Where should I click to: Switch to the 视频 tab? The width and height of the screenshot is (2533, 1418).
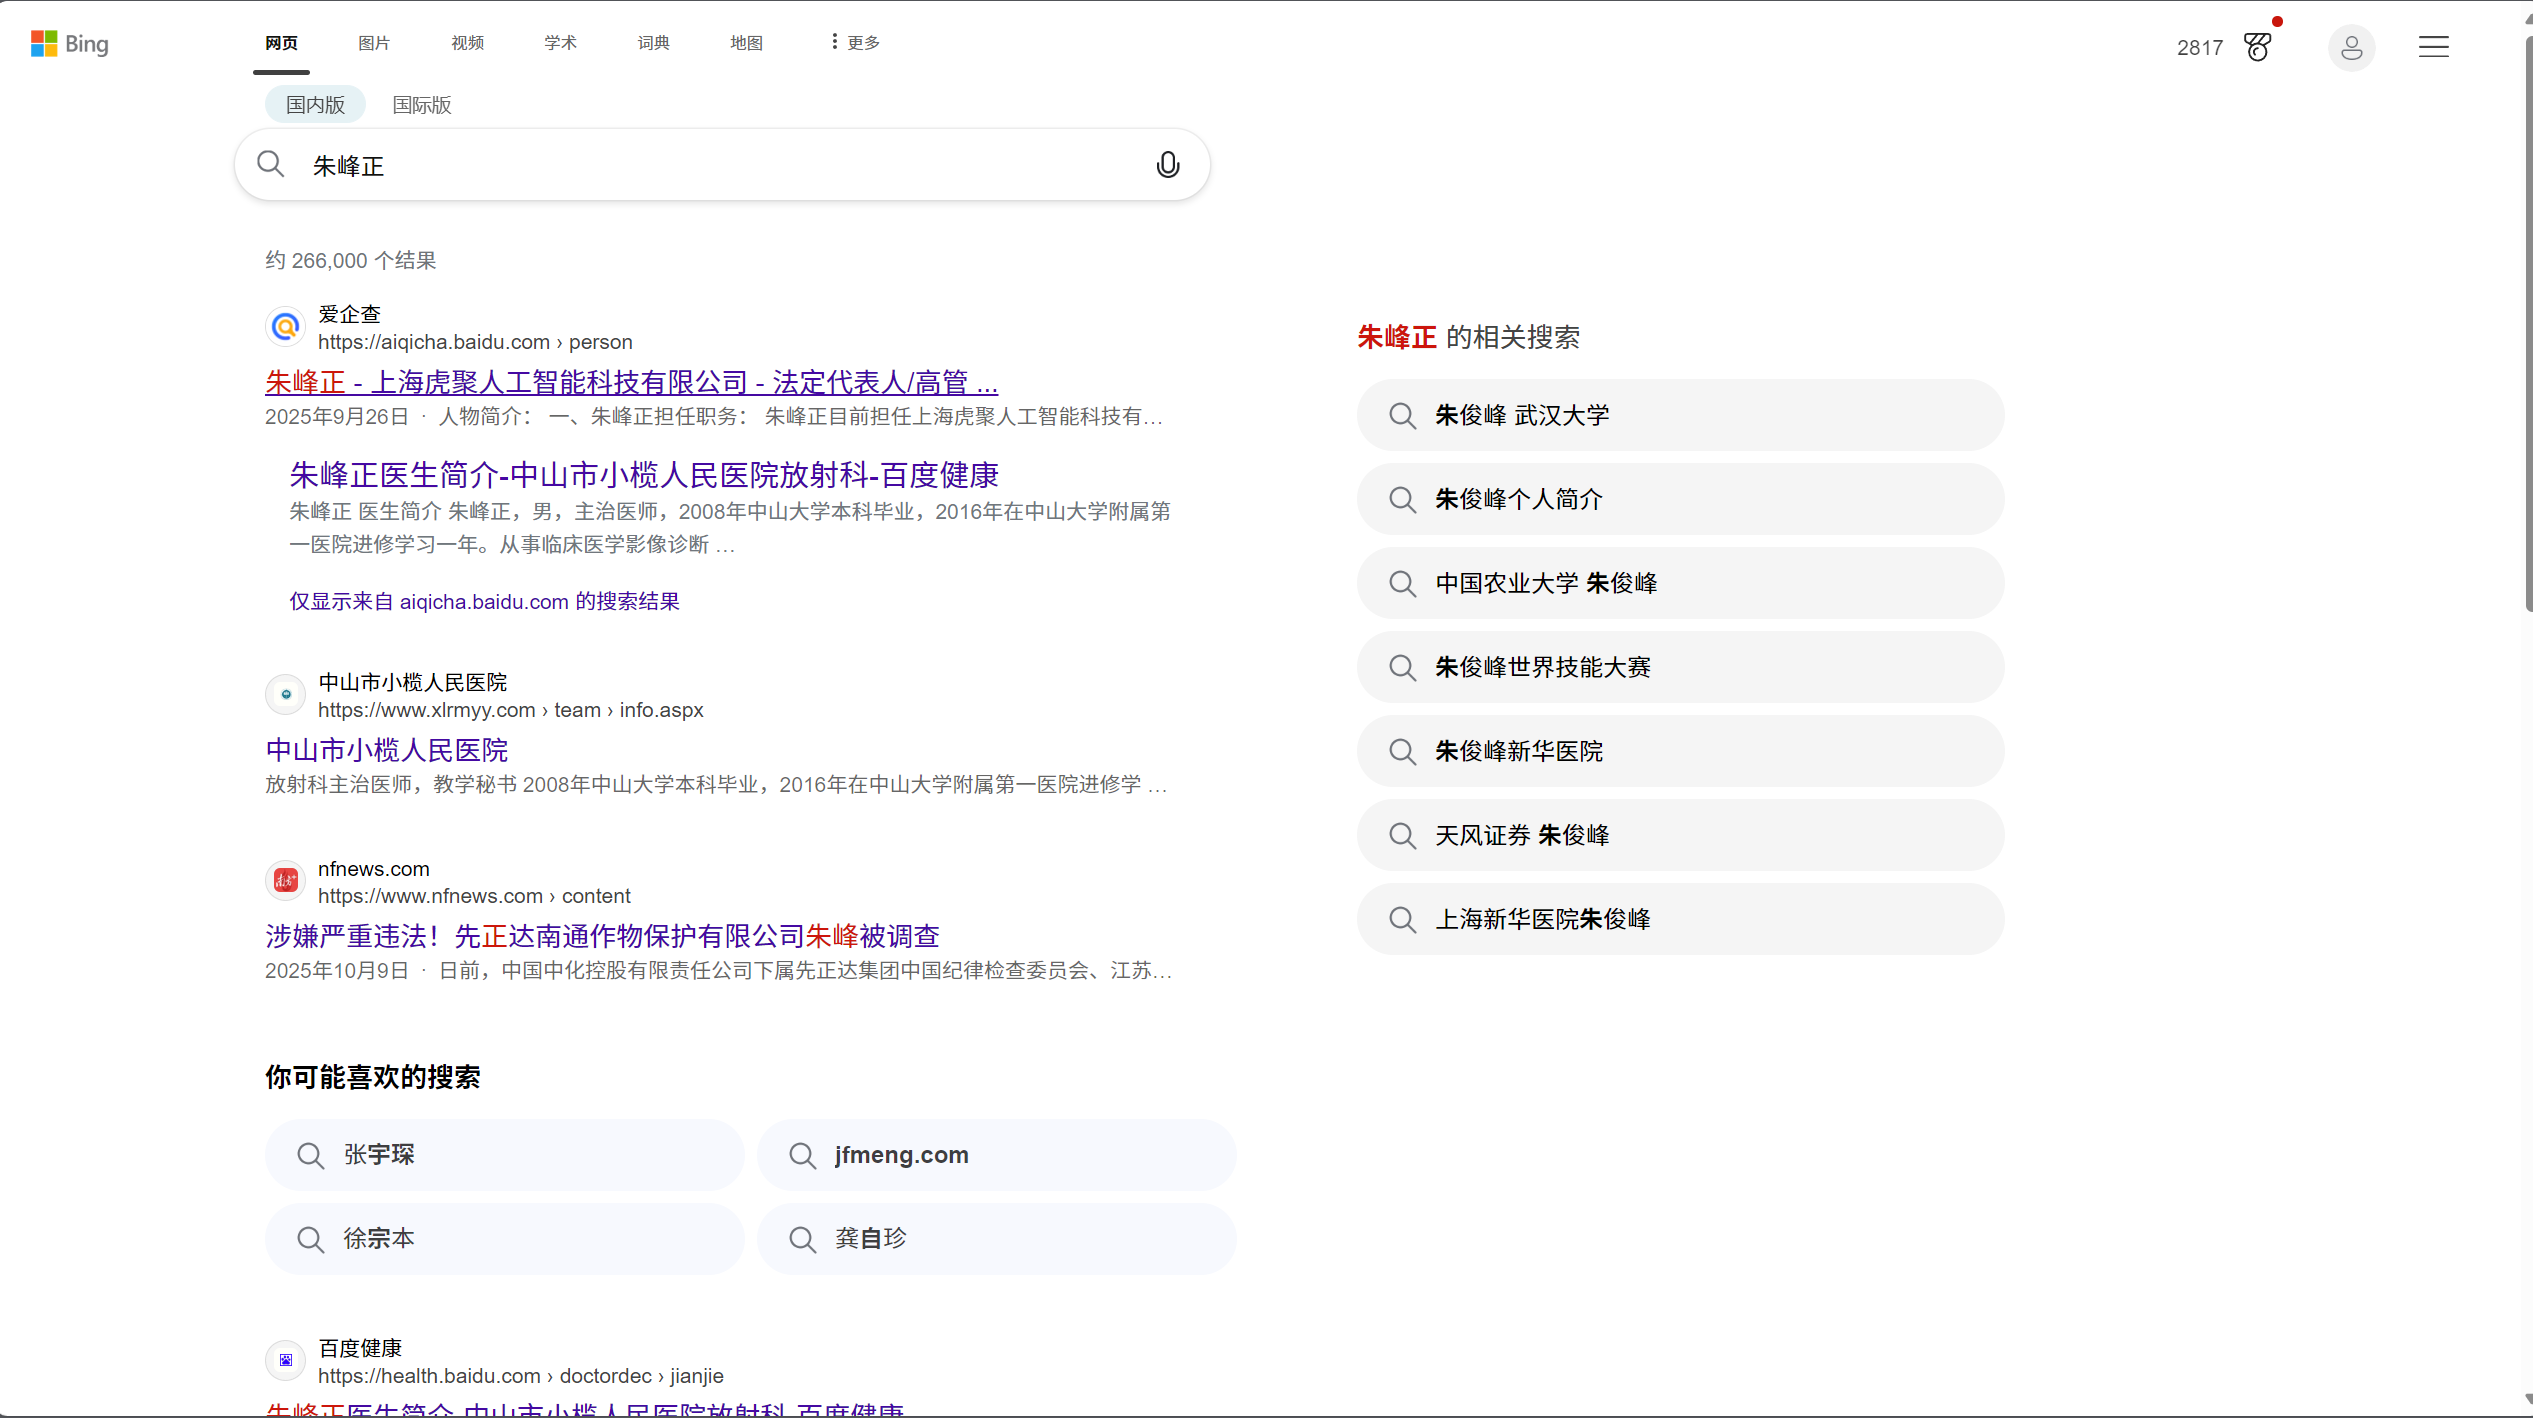point(466,42)
